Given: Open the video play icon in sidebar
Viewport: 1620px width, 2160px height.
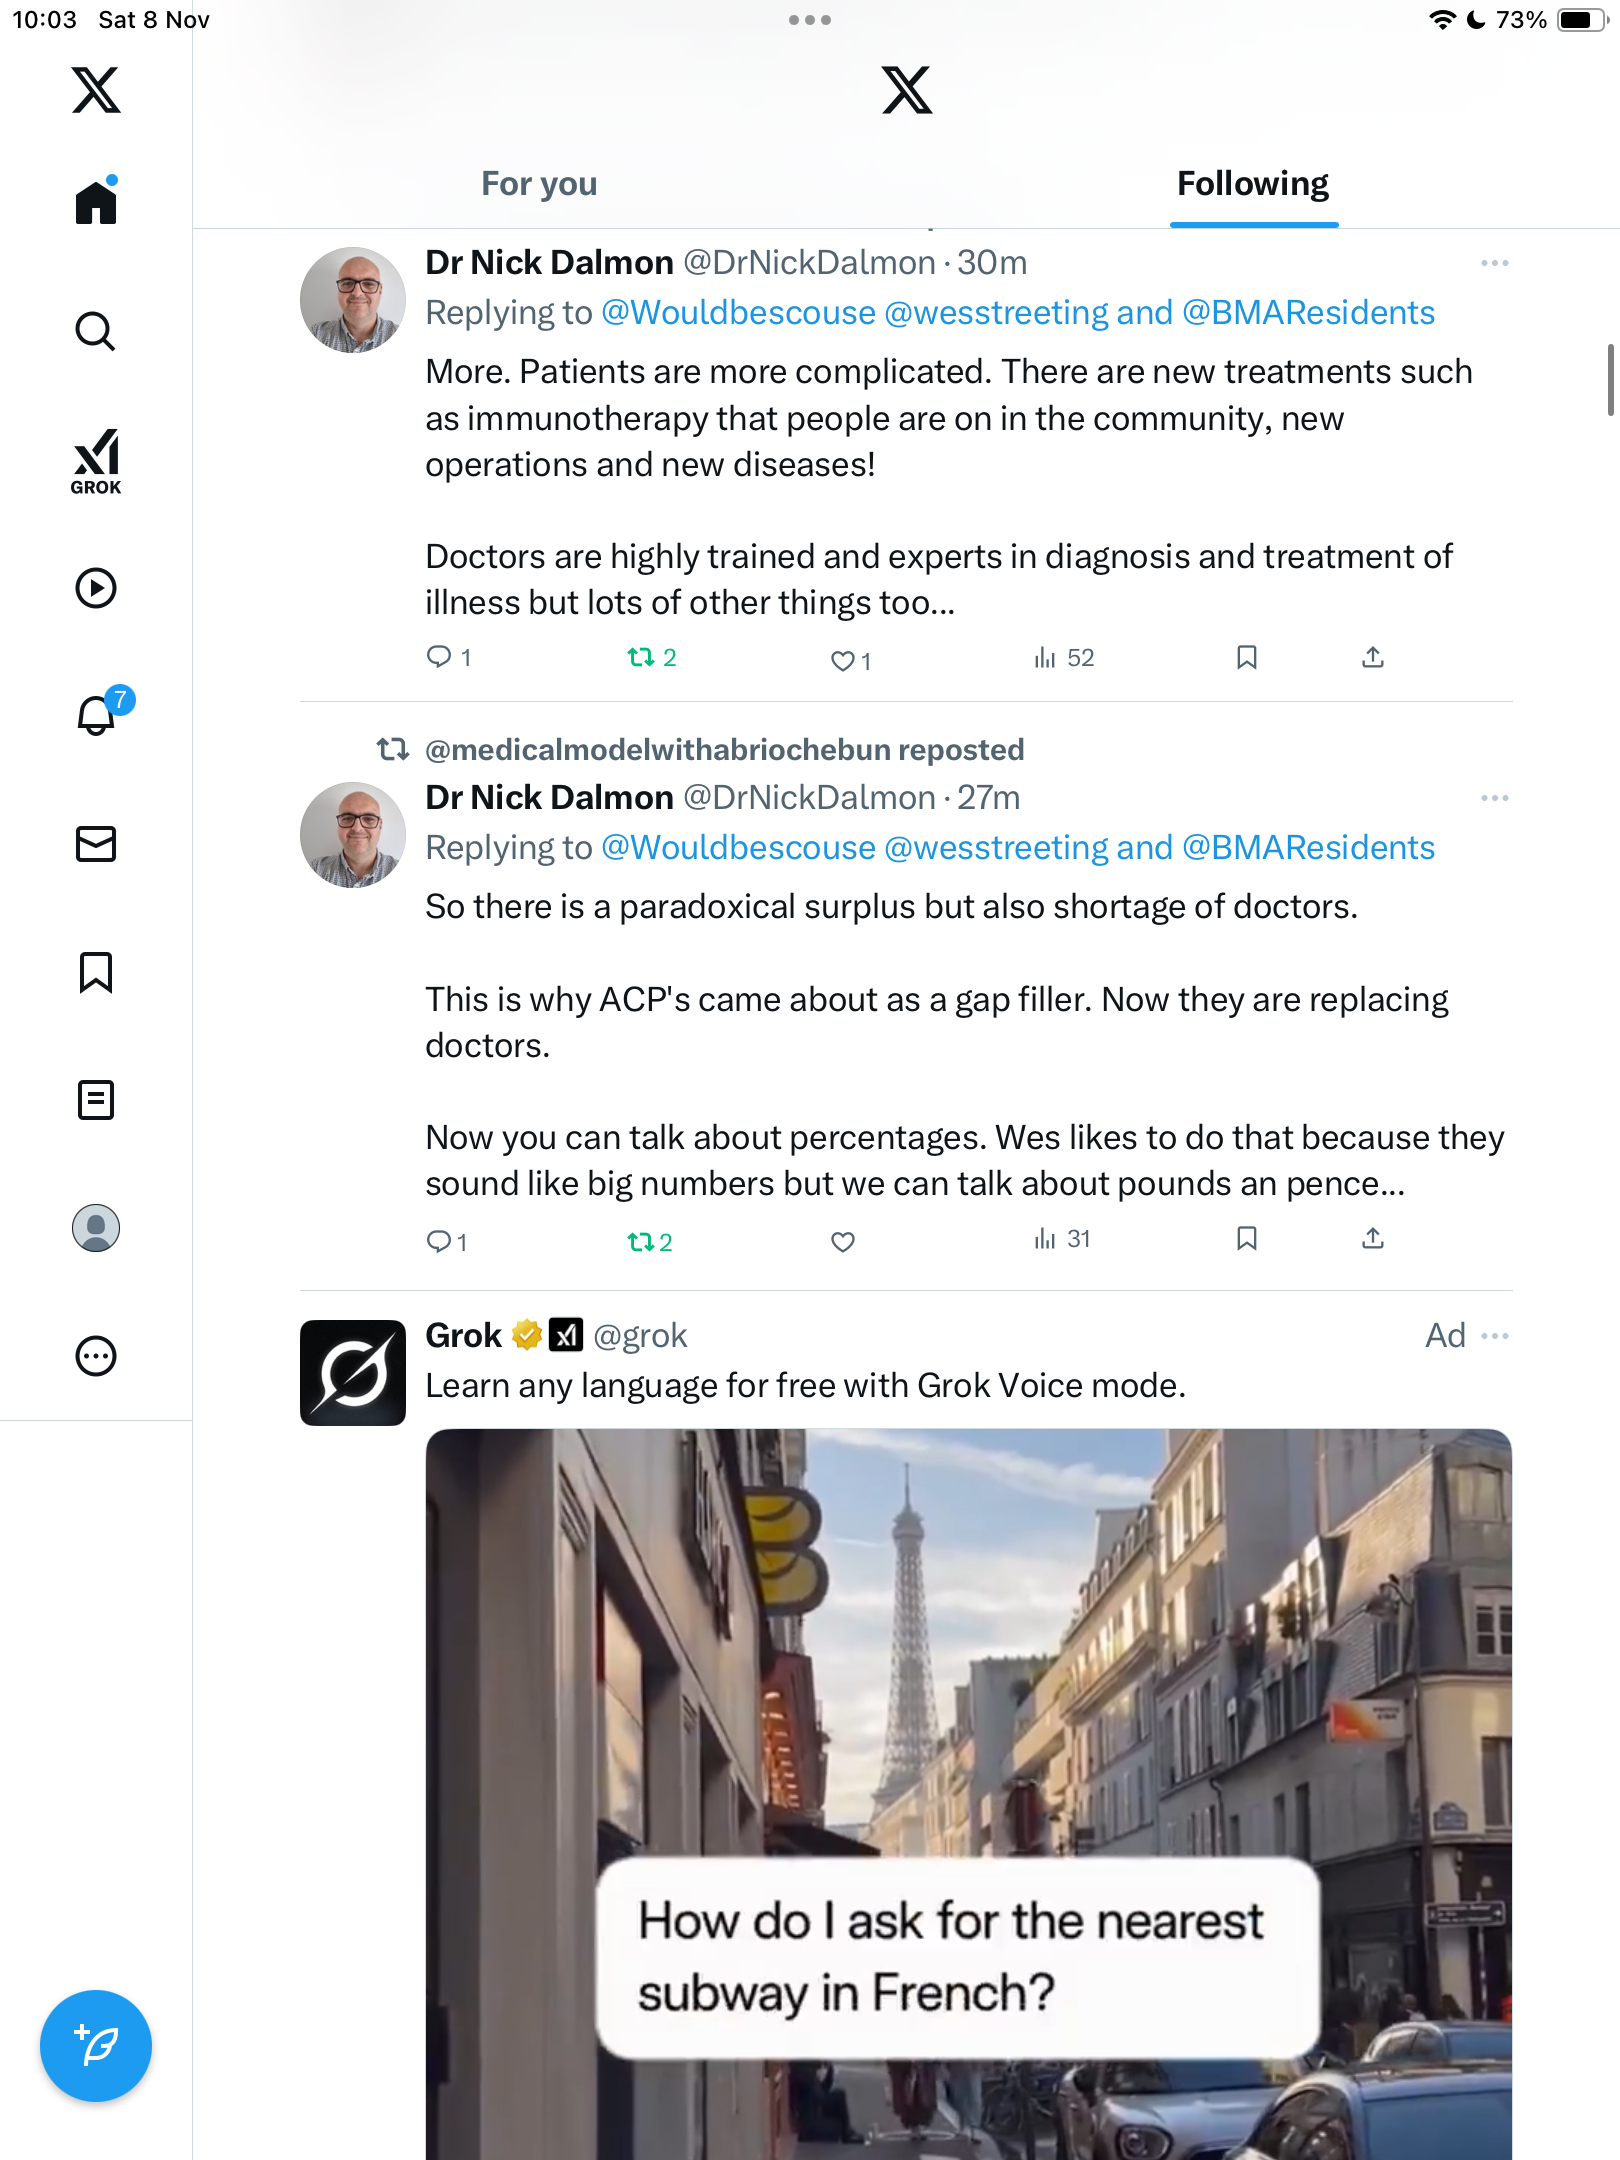Looking at the screenshot, I should (96, 588).
